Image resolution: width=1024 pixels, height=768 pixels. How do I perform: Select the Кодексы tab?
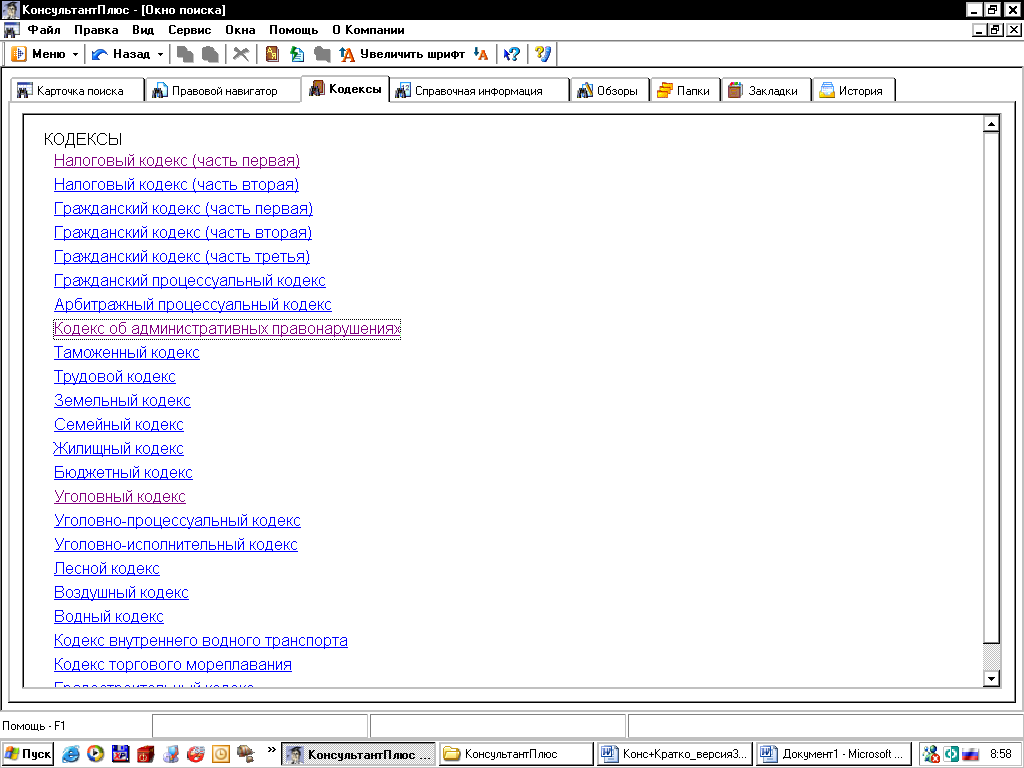(x=345, y=89)
